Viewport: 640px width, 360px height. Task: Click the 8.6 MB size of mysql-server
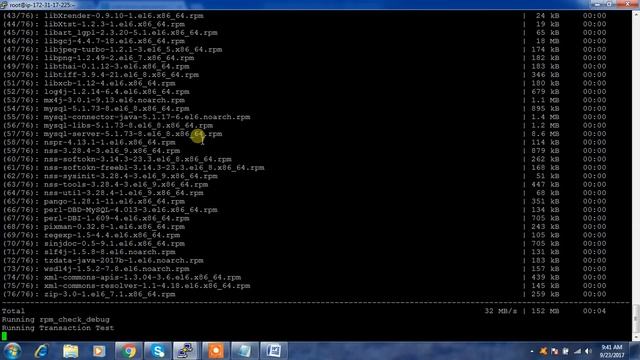[545, 134]
